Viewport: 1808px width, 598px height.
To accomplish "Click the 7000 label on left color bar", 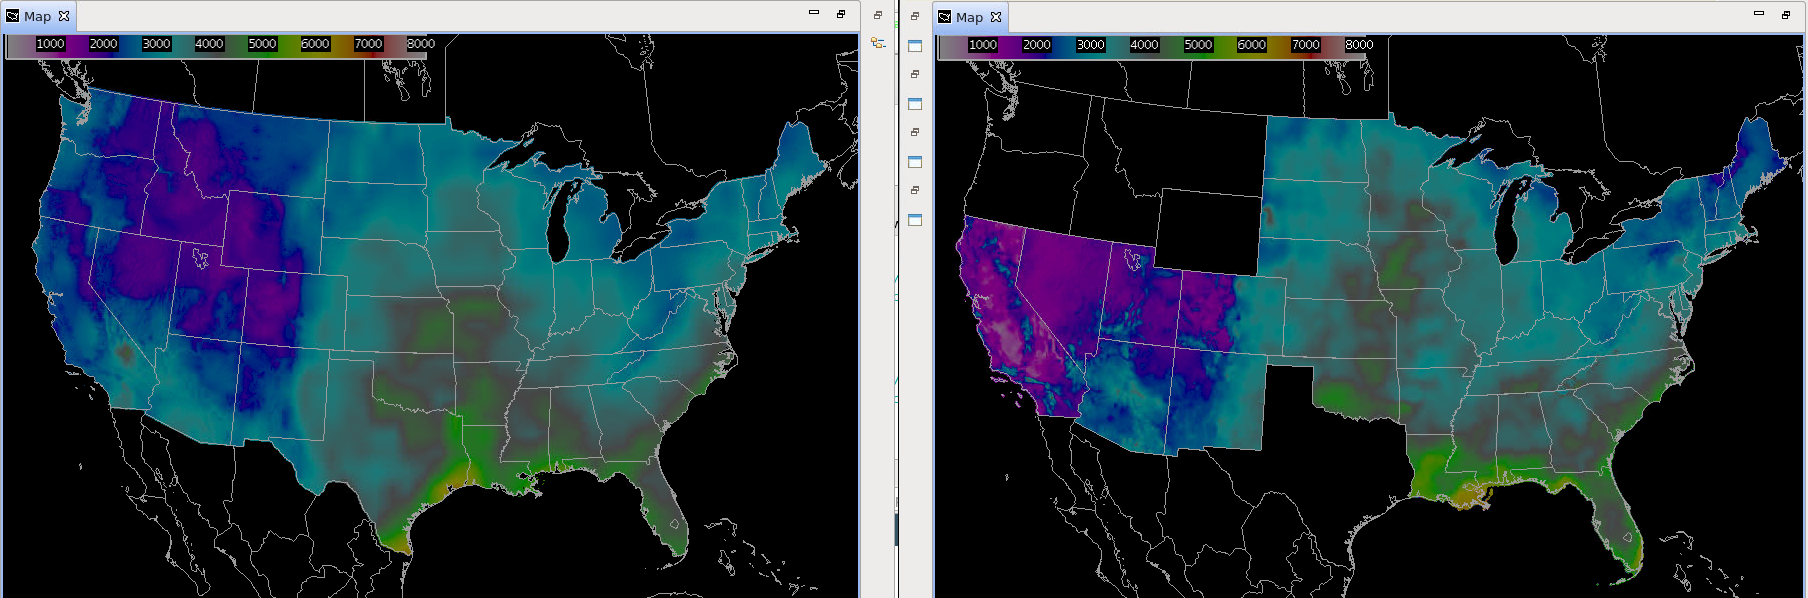I will tap(368, 44).
